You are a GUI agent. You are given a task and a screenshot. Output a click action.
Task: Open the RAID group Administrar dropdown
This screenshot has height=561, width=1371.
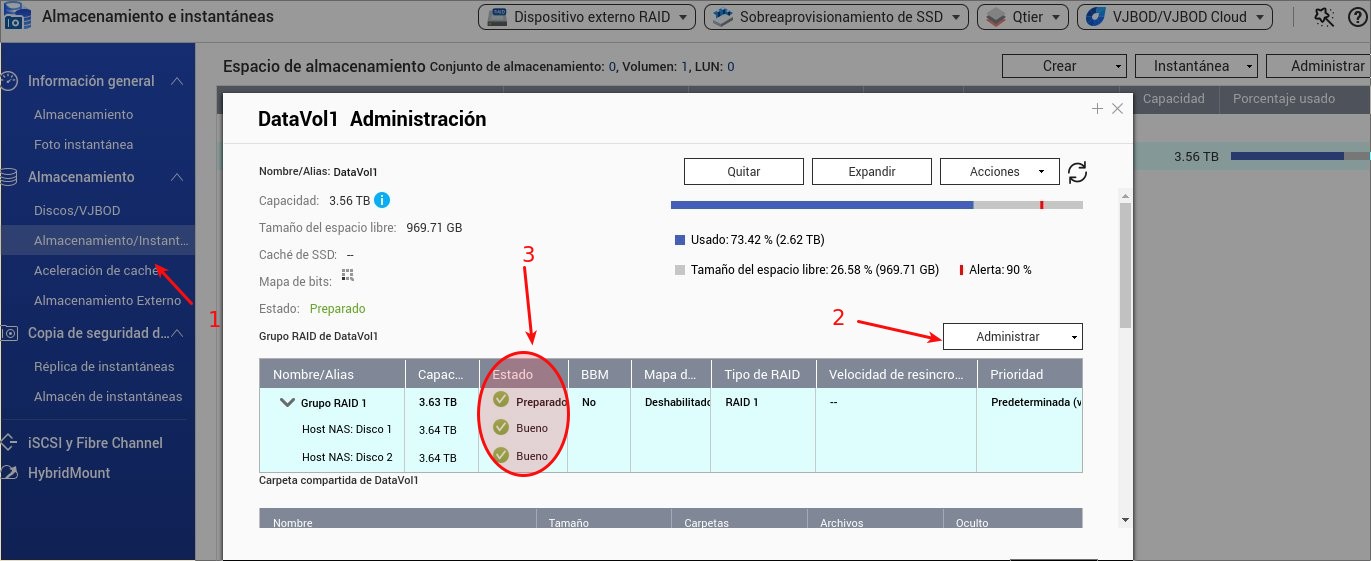[1012, 337]
